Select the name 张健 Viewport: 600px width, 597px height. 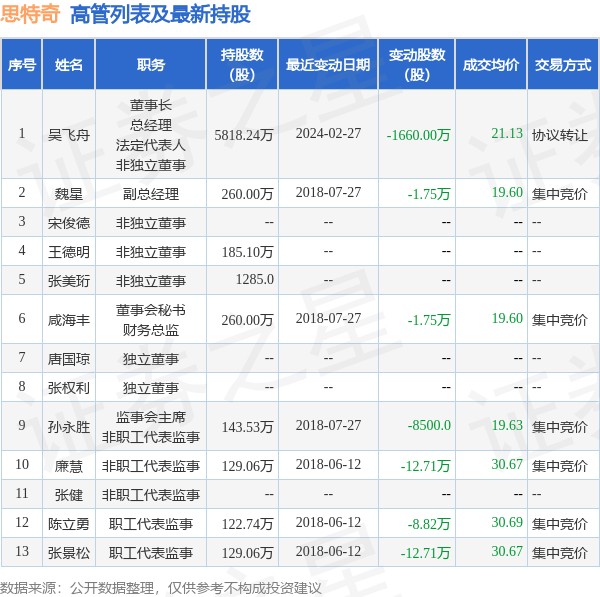(x=68, y=495)
